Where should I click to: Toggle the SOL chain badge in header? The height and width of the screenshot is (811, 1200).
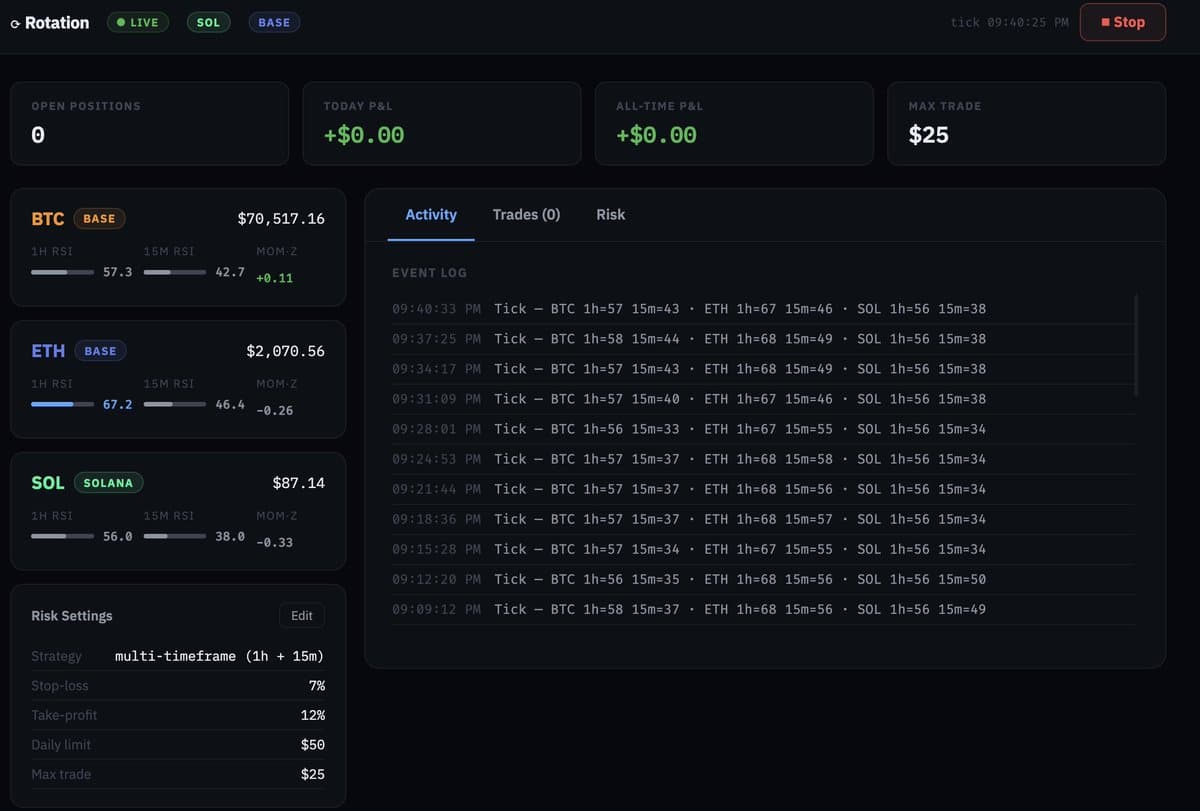point(208,22)
